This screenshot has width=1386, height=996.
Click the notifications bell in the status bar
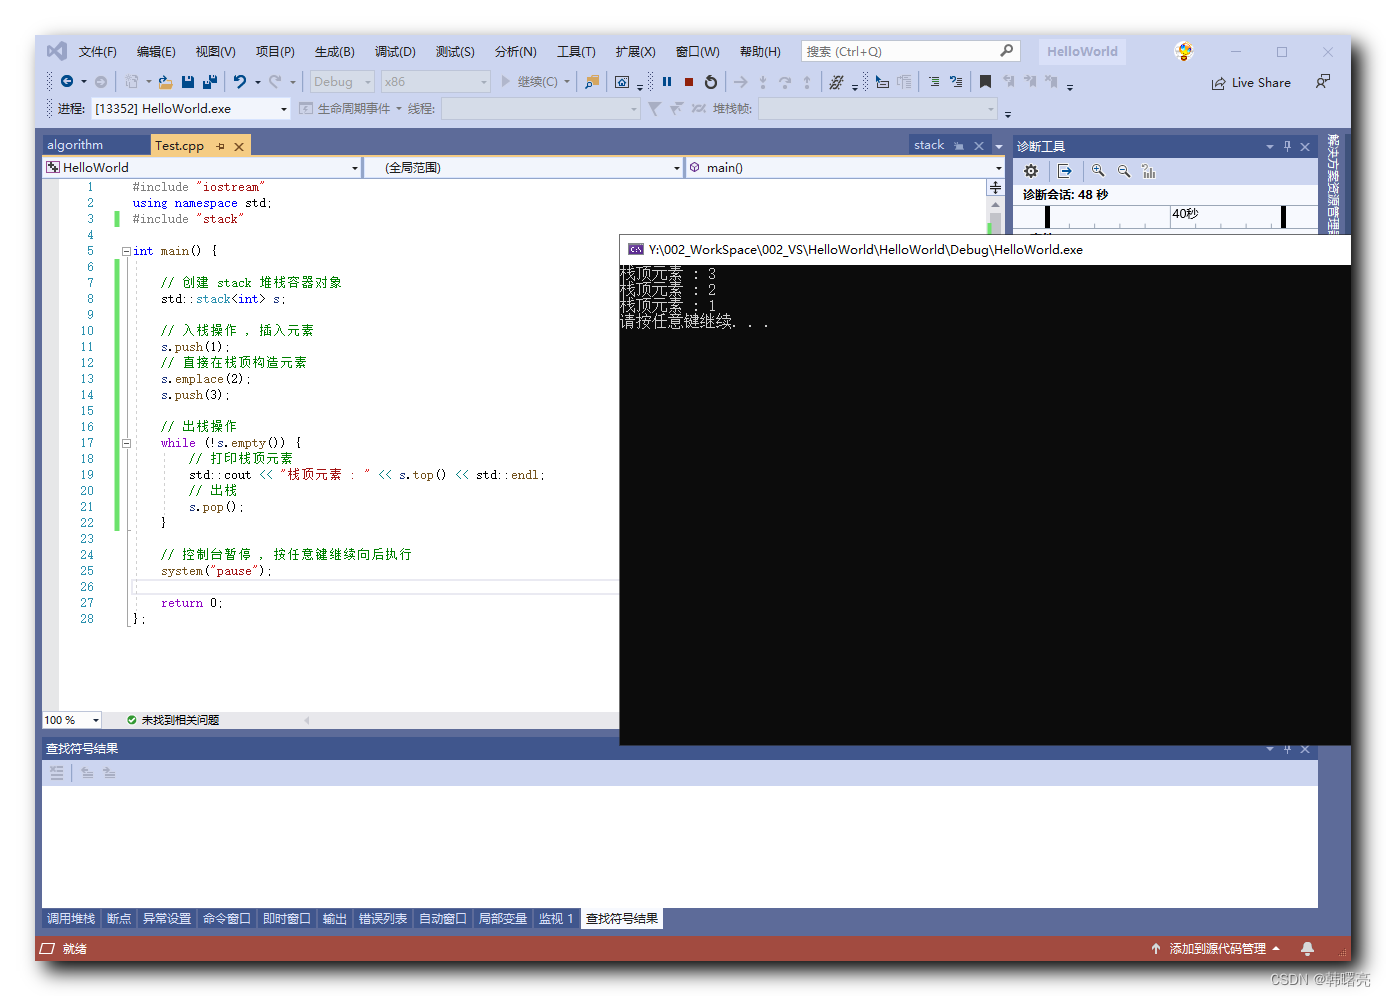tap(1307, 948)
